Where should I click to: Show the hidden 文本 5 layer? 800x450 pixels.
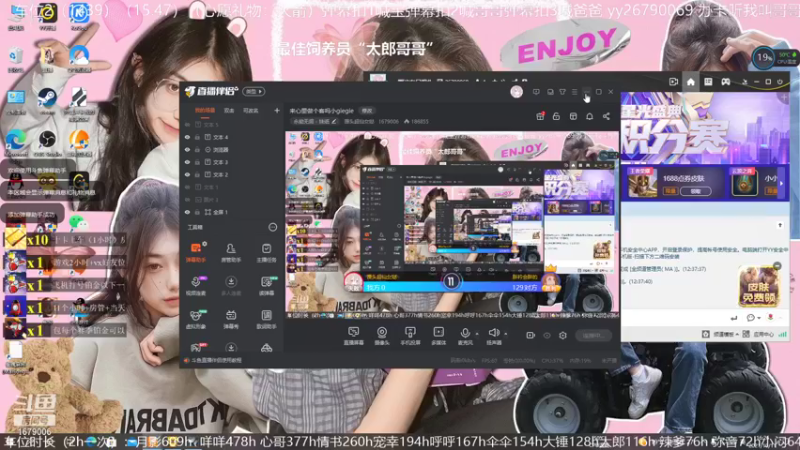(x=188, y=124)
